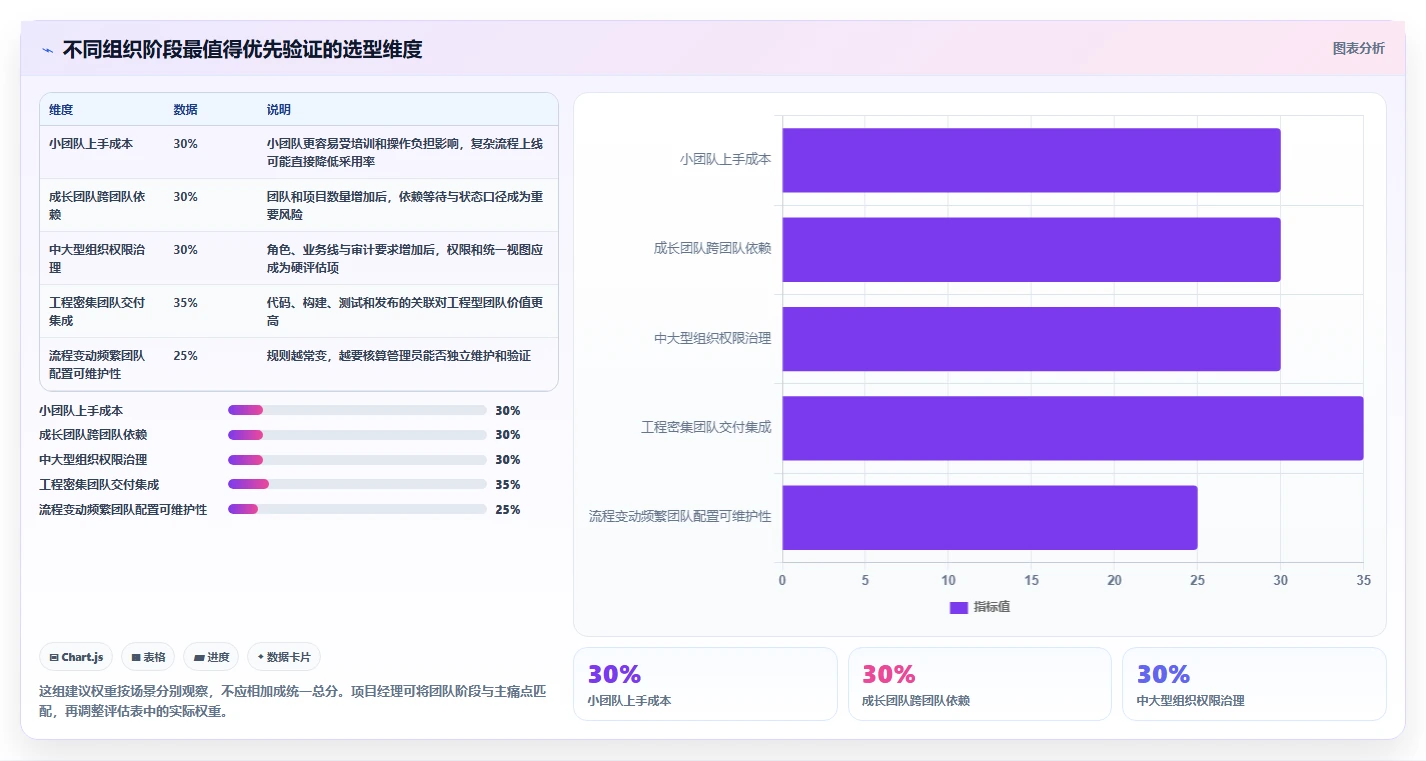Click the description starting 代码、构建、测试
Viewport: 1426px width, 761px height.
(405, 311)
